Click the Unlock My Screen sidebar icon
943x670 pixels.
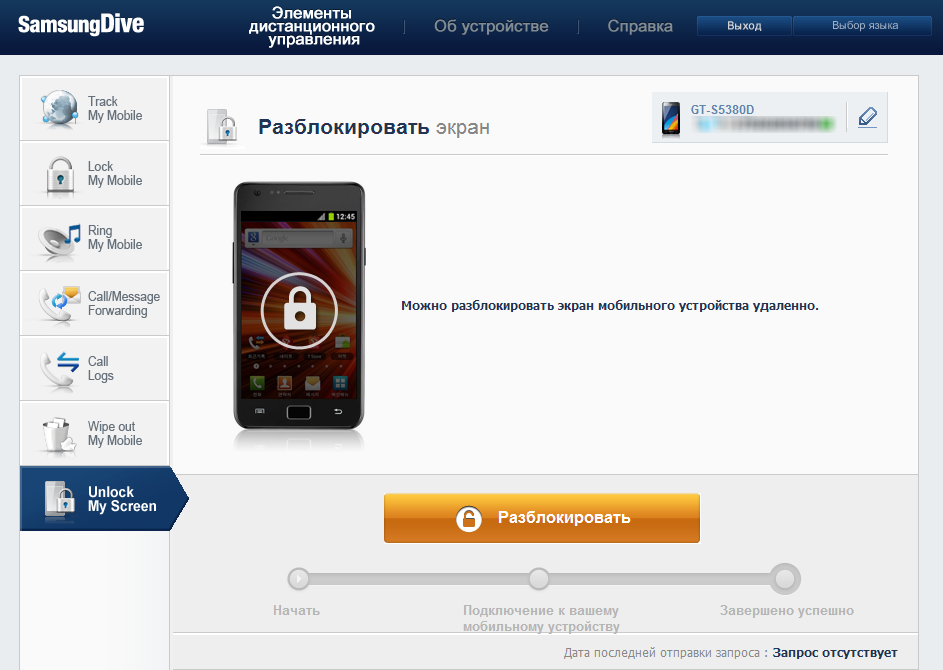coord(60,499)
